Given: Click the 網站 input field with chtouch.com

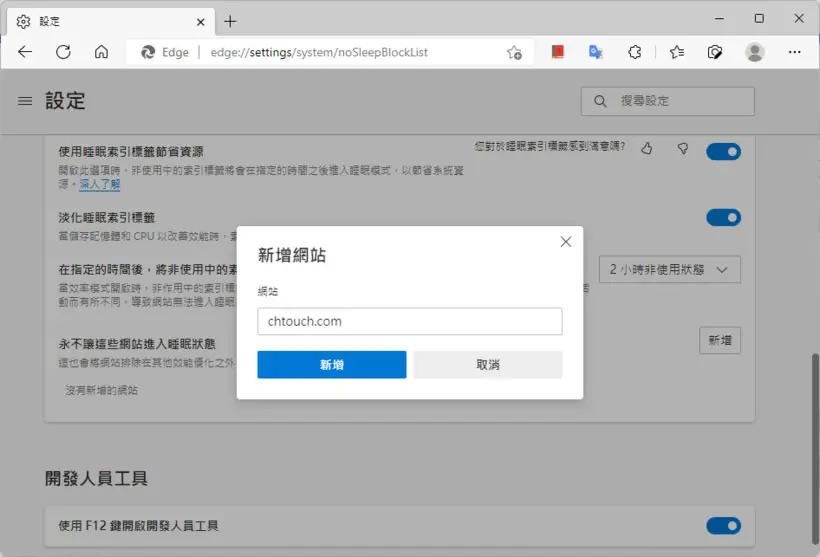Looking at the screenshot, I should (x=409, y=321).
